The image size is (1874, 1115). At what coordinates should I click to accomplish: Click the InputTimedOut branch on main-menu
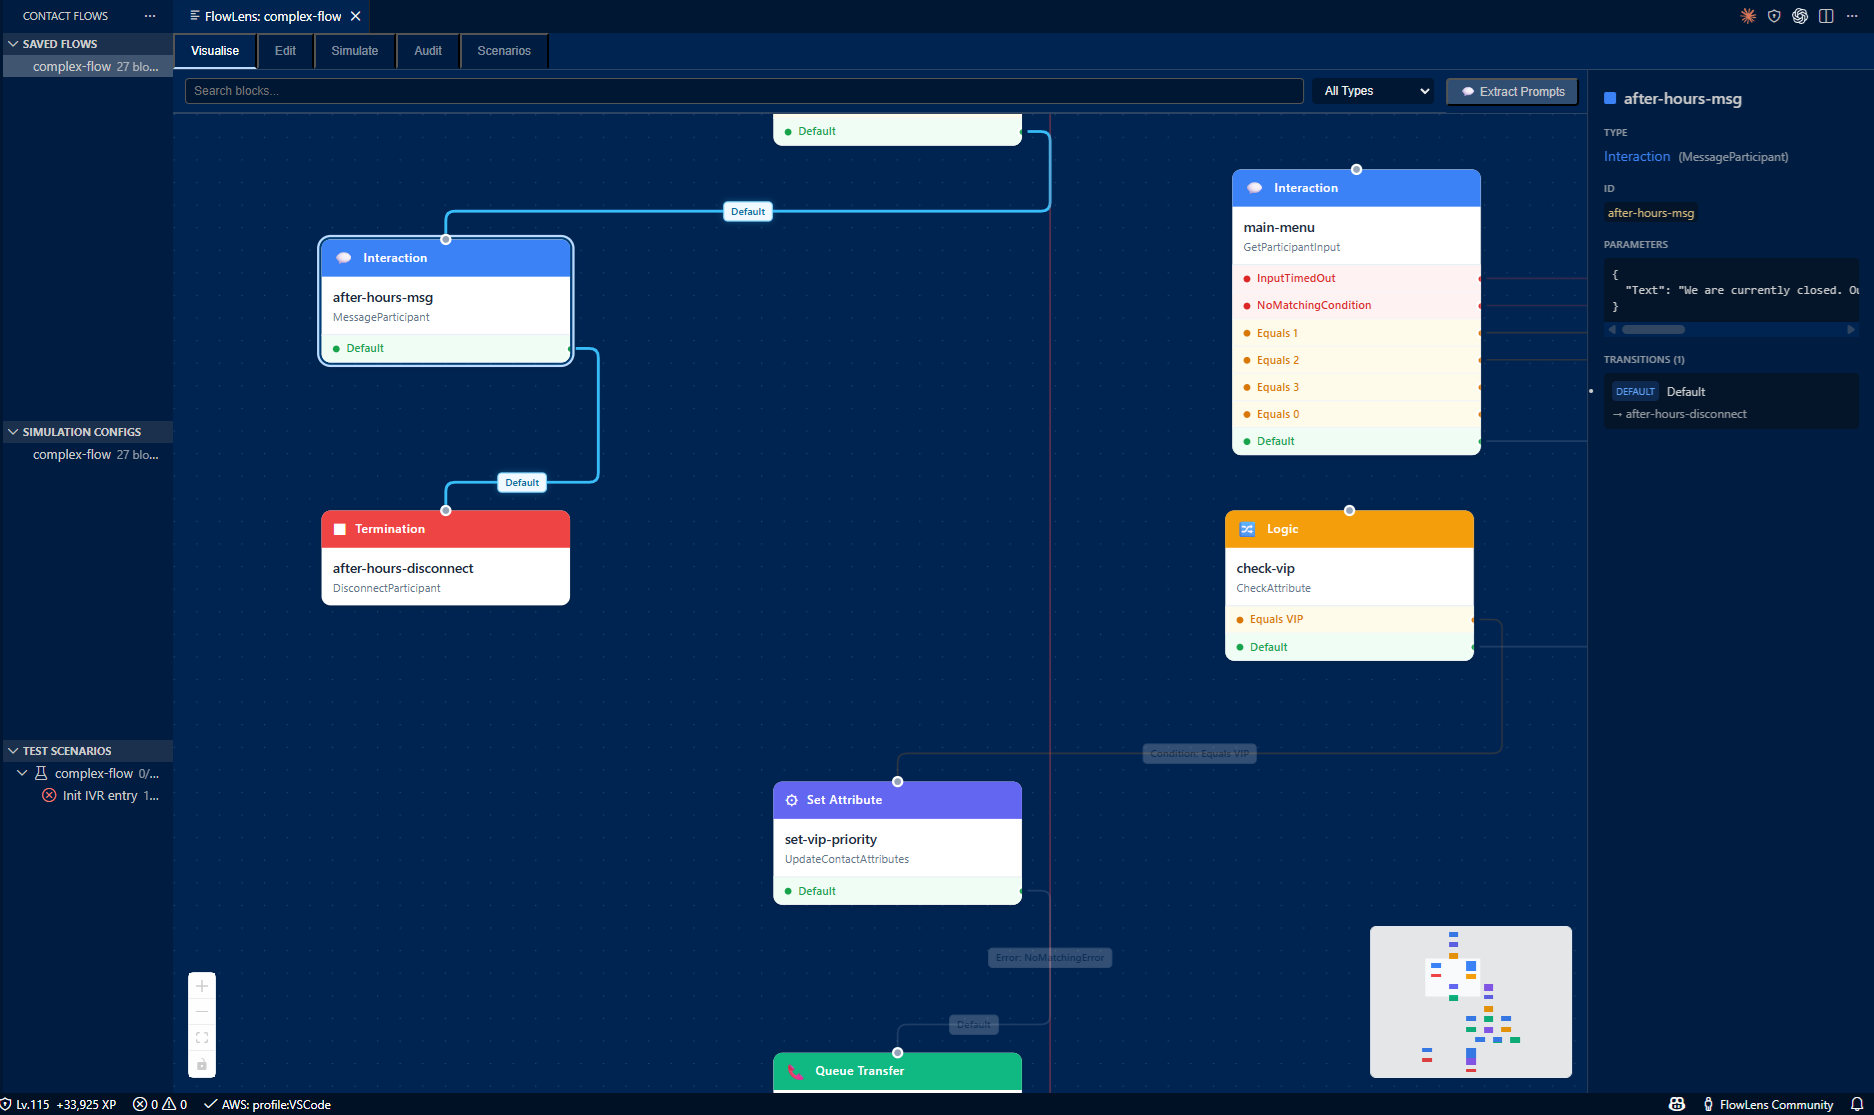(x=1356, y=278)
